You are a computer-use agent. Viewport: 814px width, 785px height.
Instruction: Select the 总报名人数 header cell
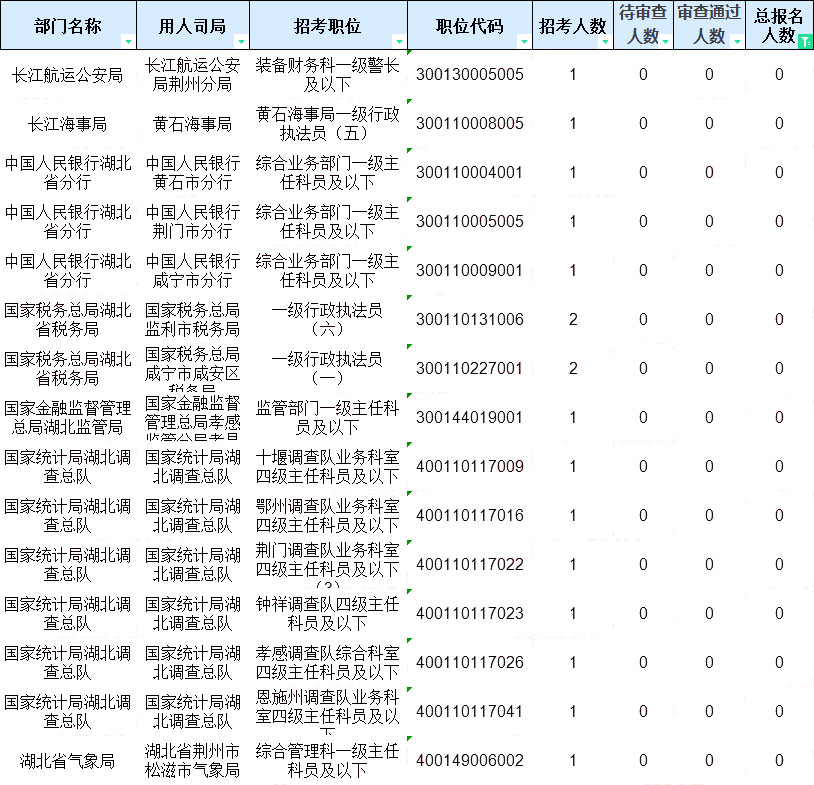[x=779, y=25]
